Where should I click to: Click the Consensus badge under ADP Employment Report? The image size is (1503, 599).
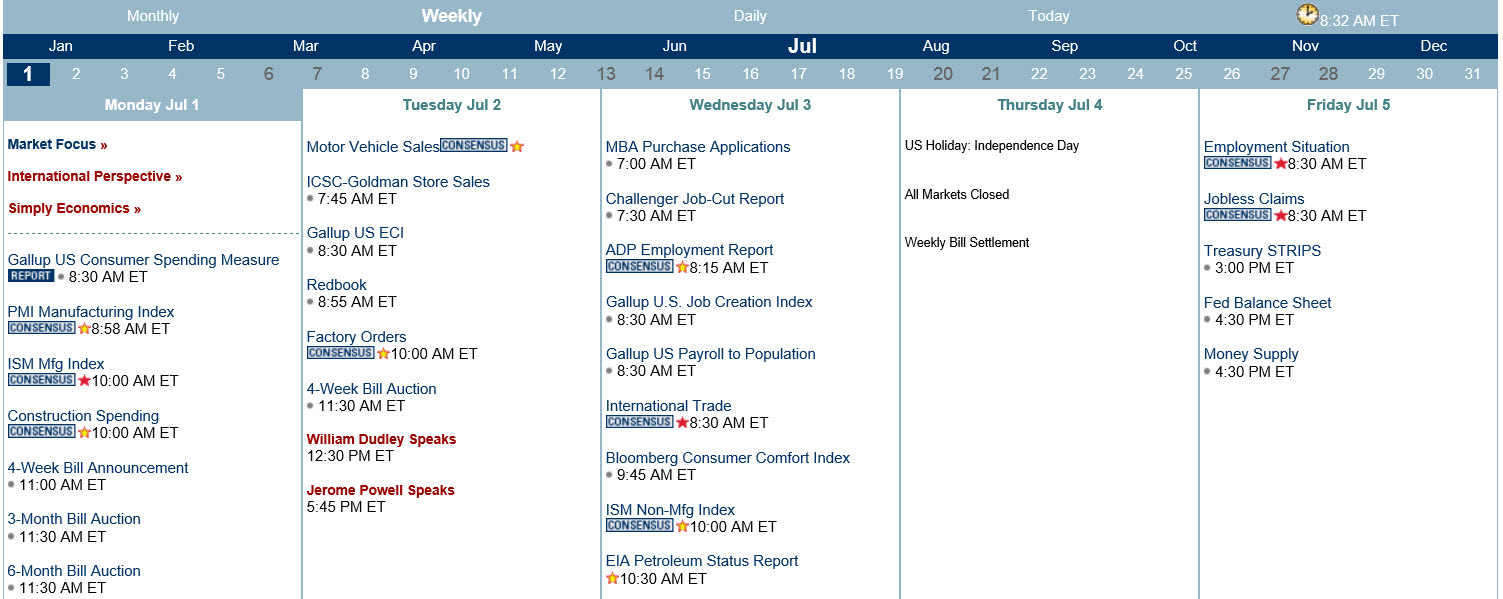pyautogui.click(x=640, y=267)
